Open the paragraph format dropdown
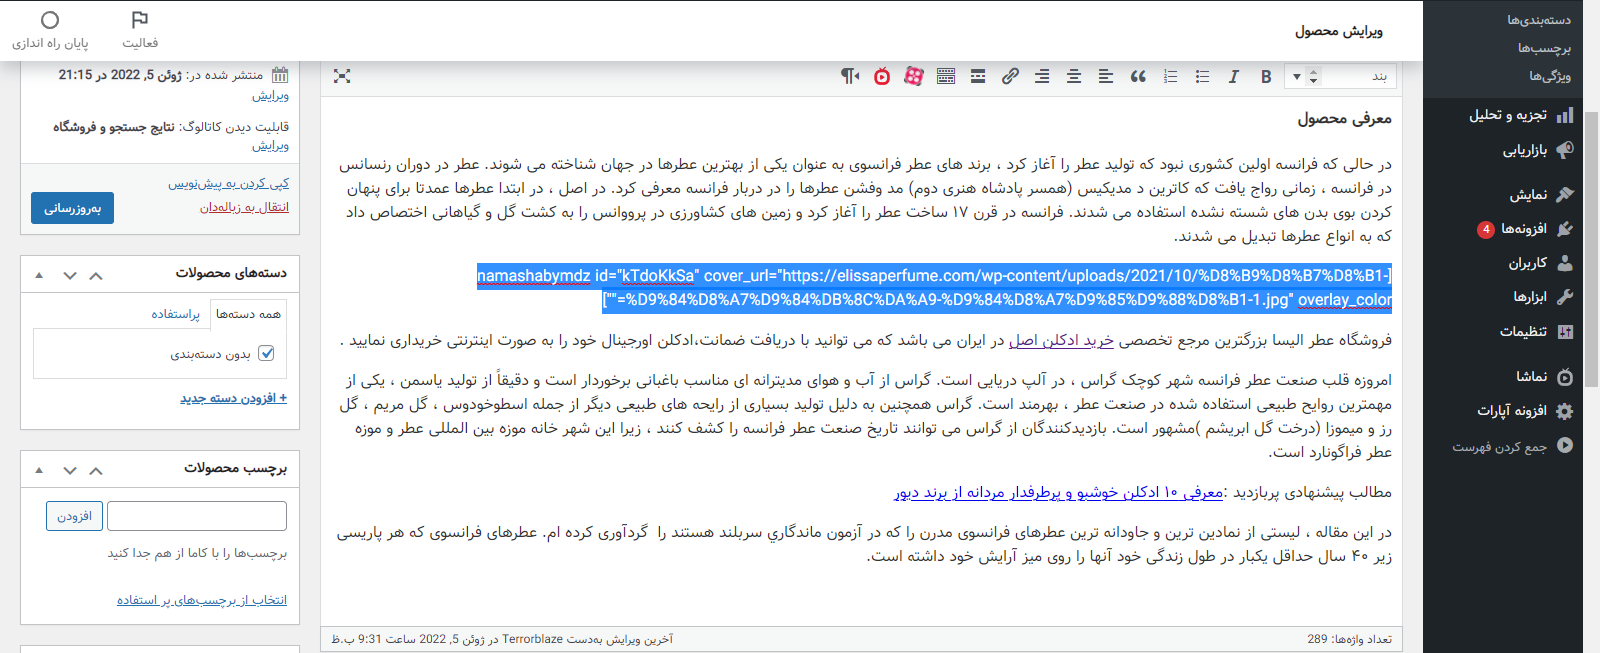Image resolution: width=1600 pixels, height=653 pixels. click(x=1340, y=77)
